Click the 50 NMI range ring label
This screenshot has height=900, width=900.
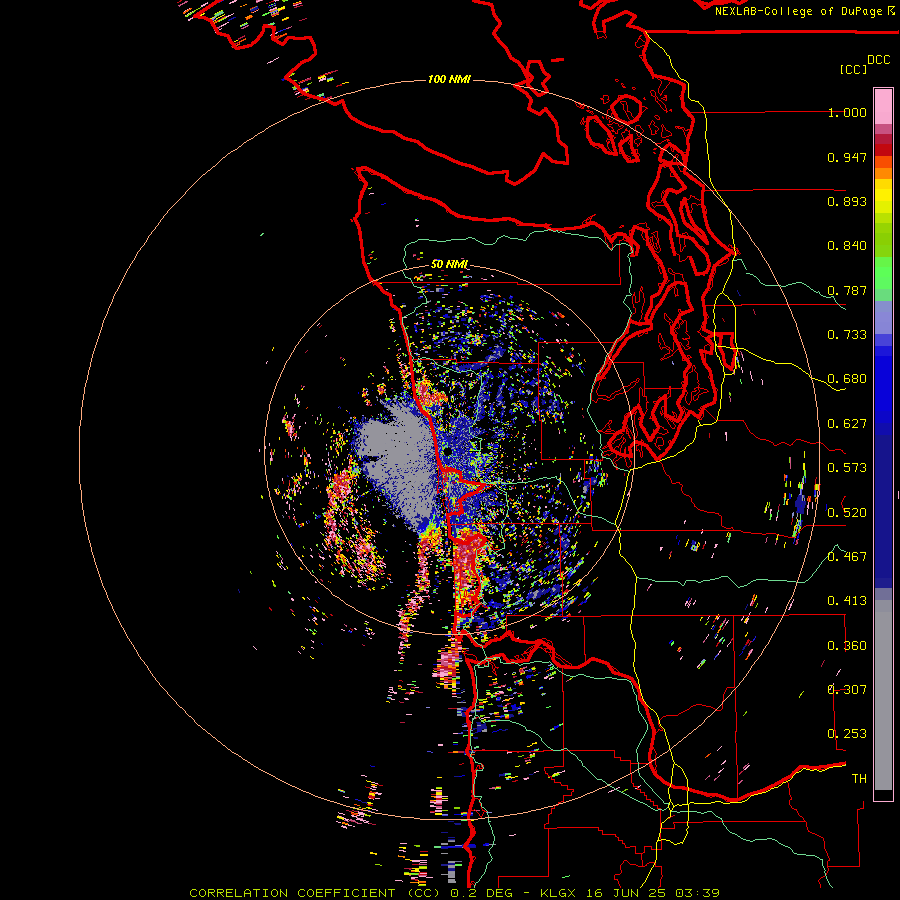(449, 264)
